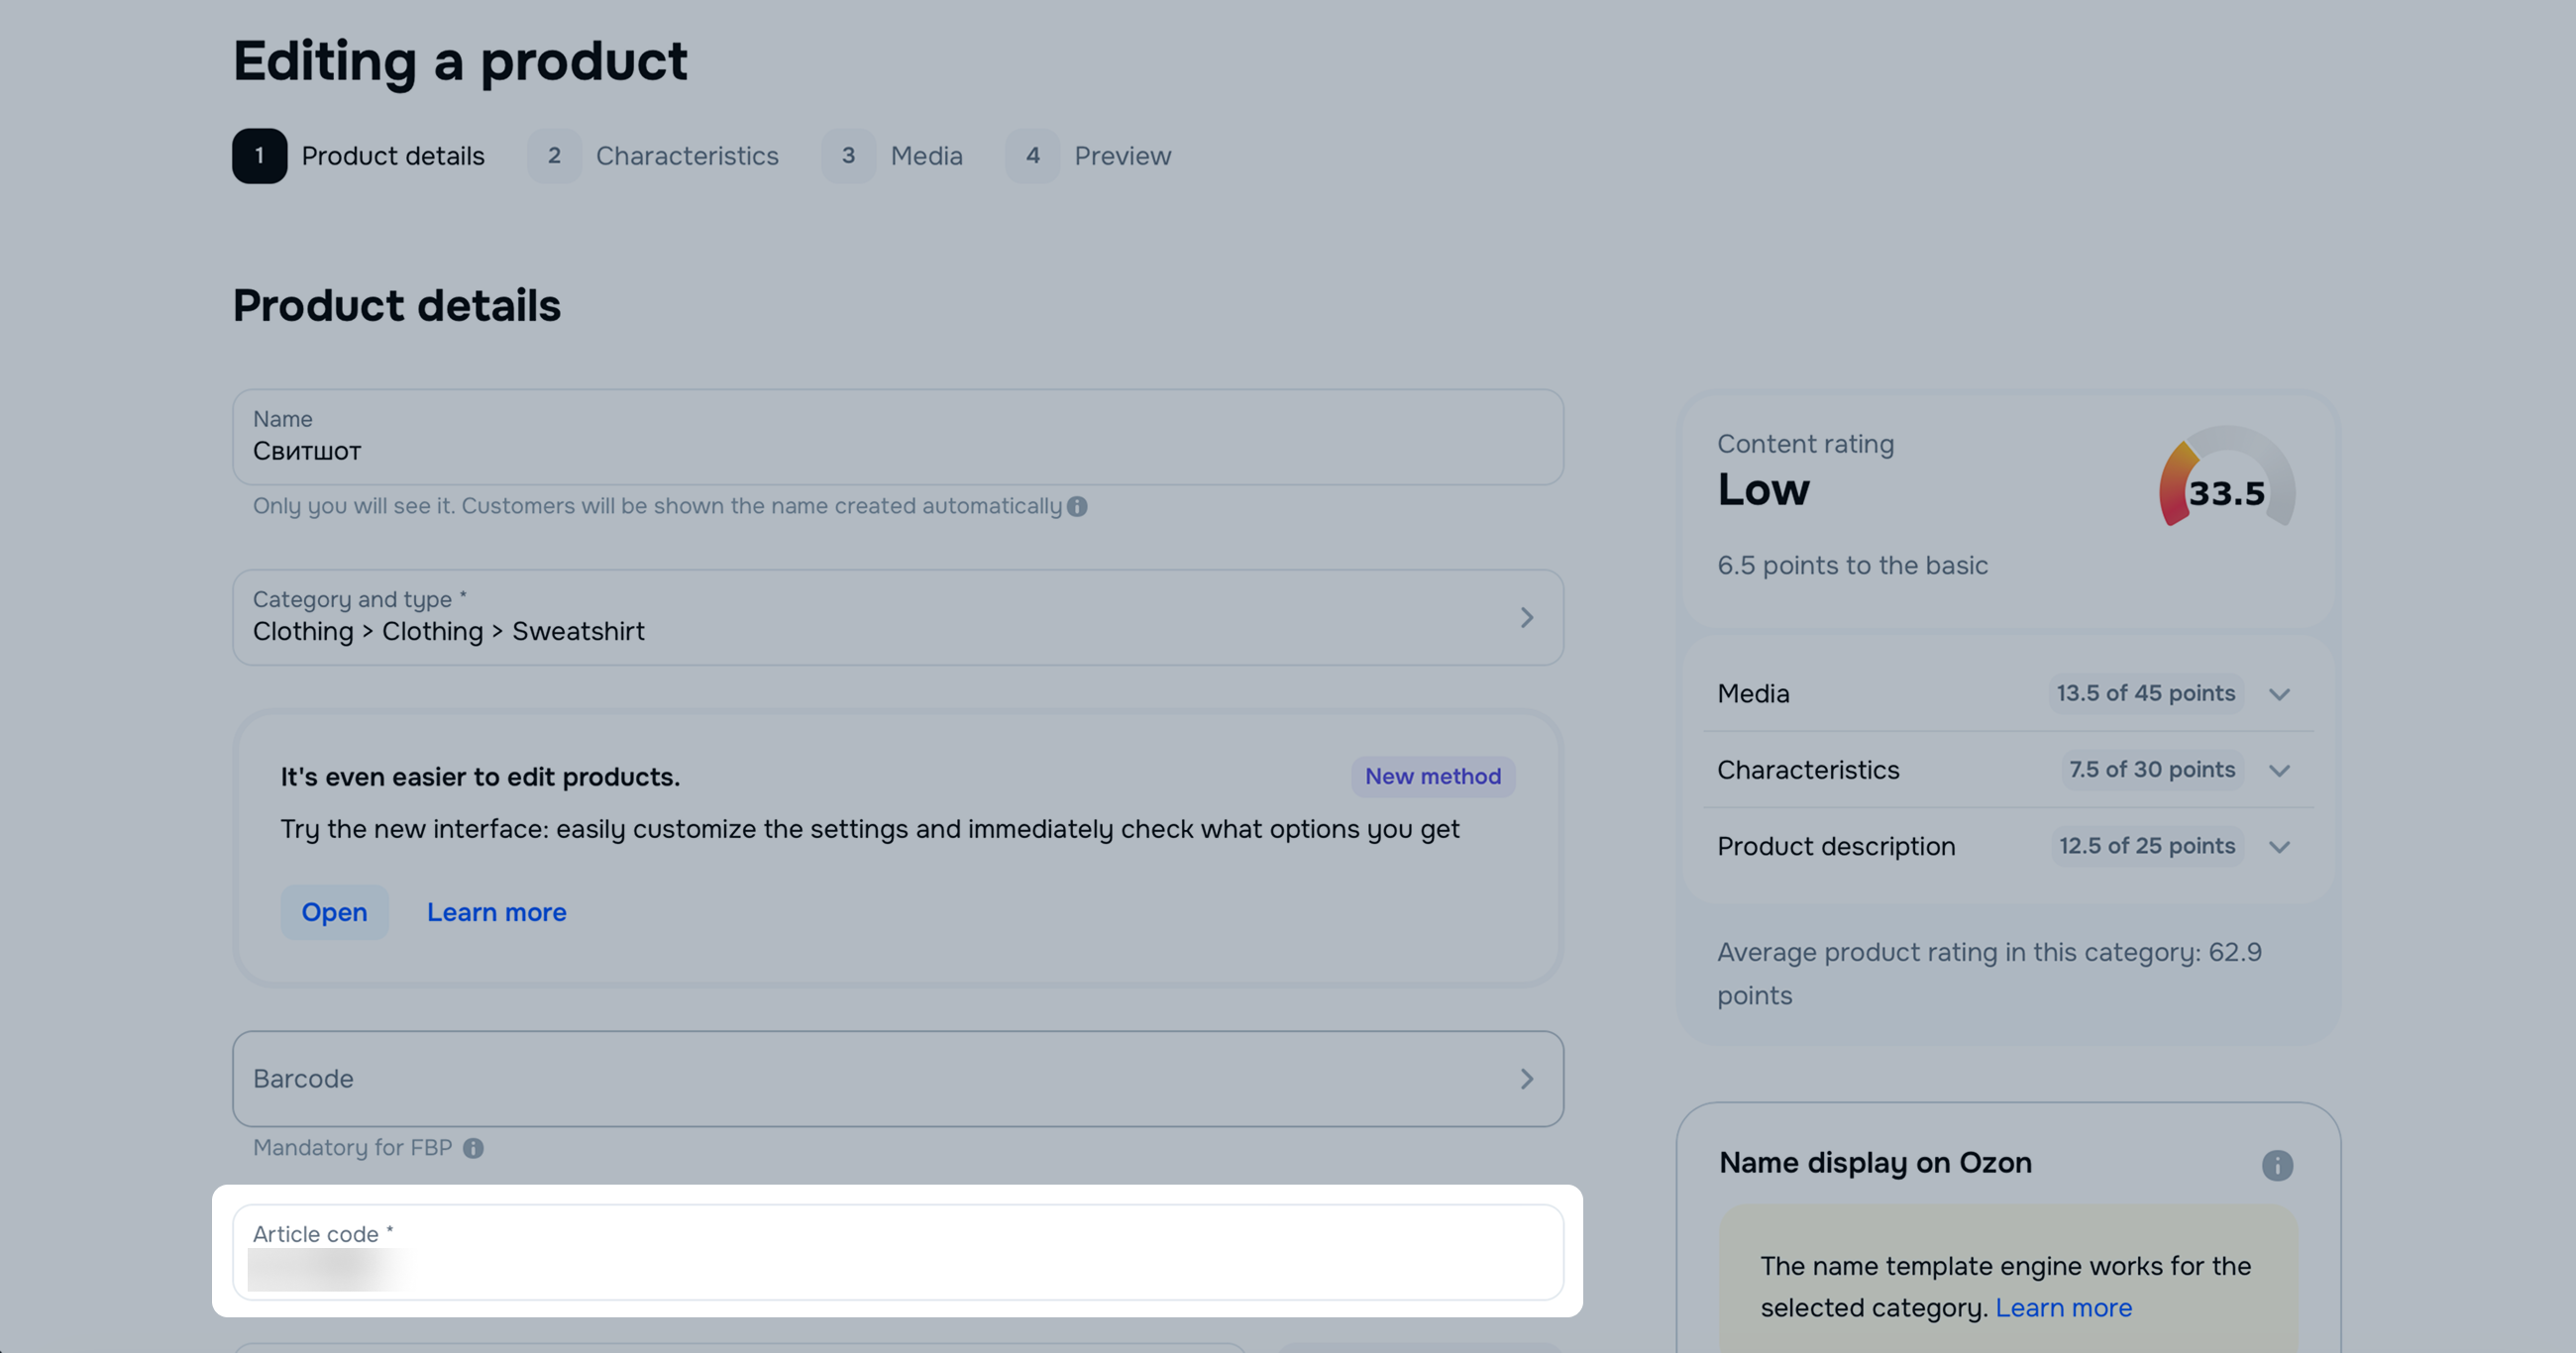Screen dimensions: 2576x1353
Task: Click info icon next to automatic name hint
Action: pos(1076,506)
